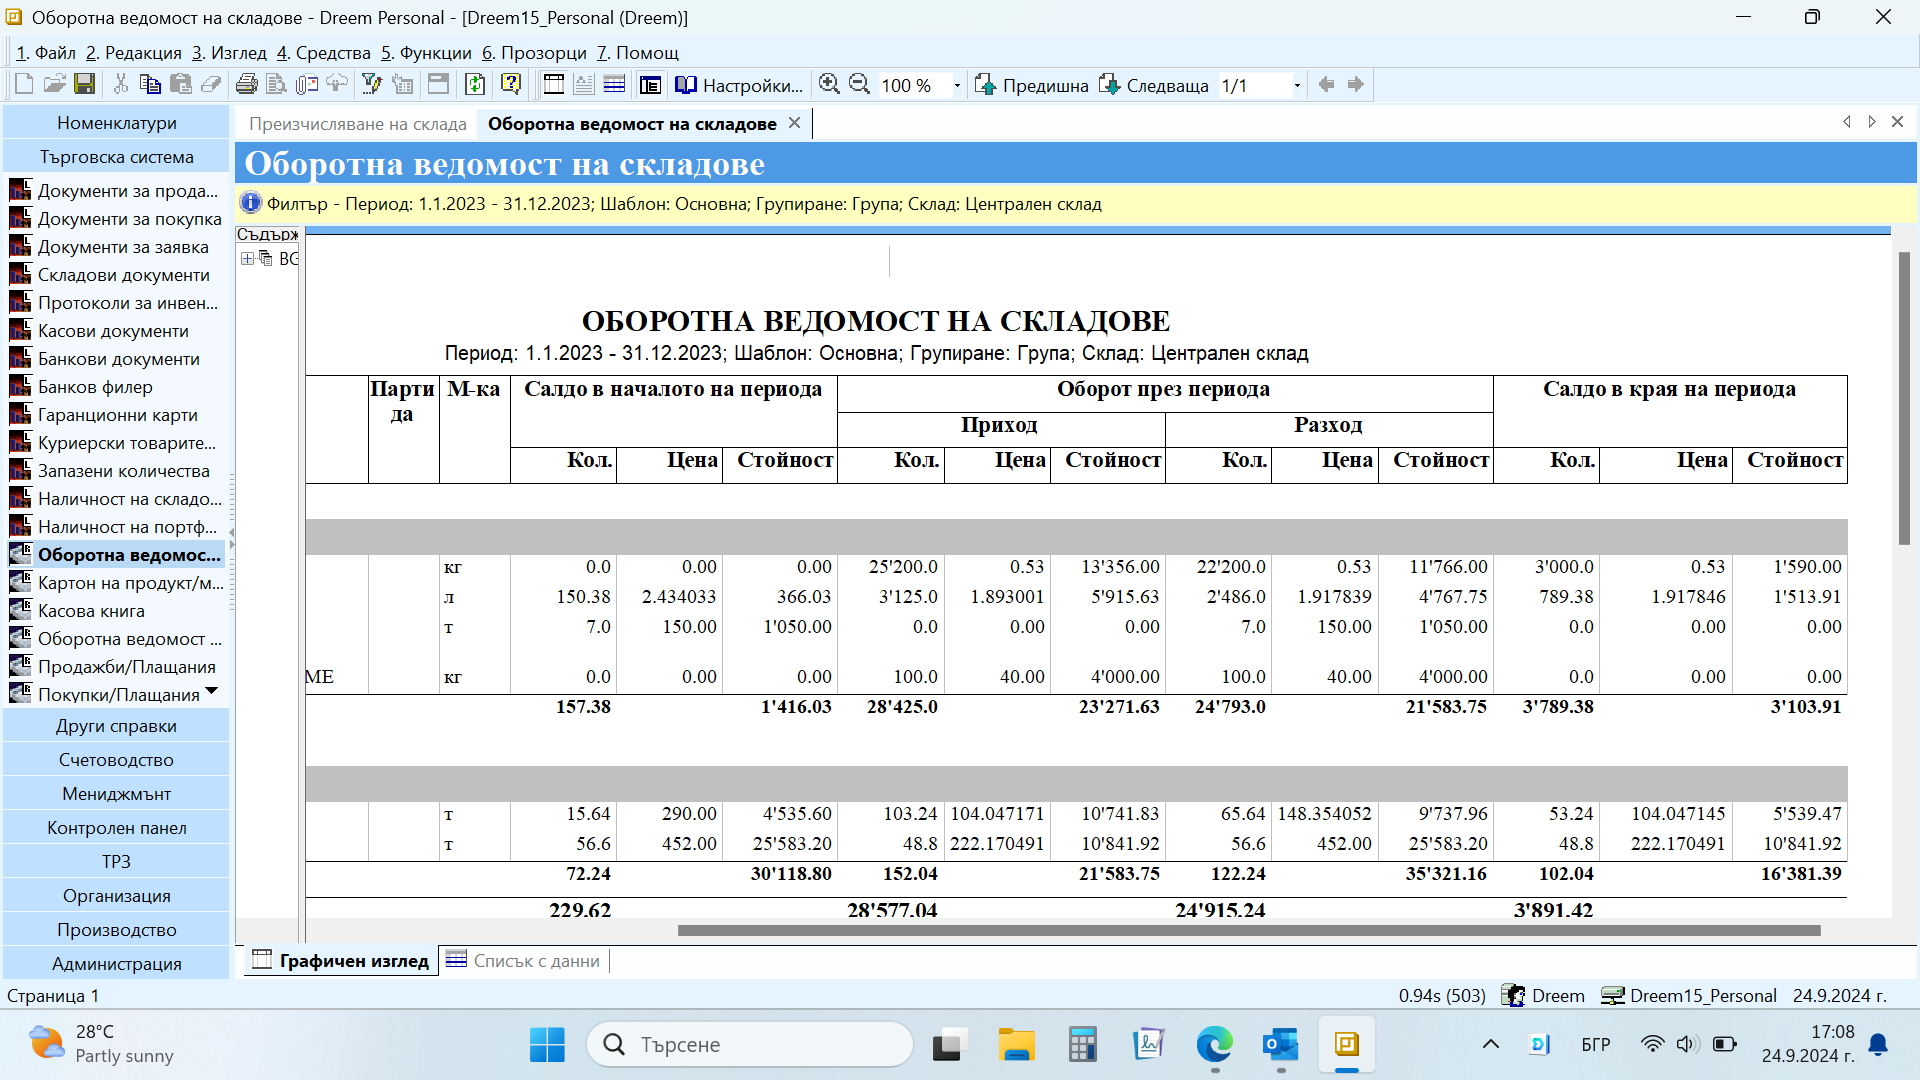Click the cloud upload icon
Image resolution: width=1920 pixels, height=1080 pixels.
pyautogui.click(x=337, y=85)
